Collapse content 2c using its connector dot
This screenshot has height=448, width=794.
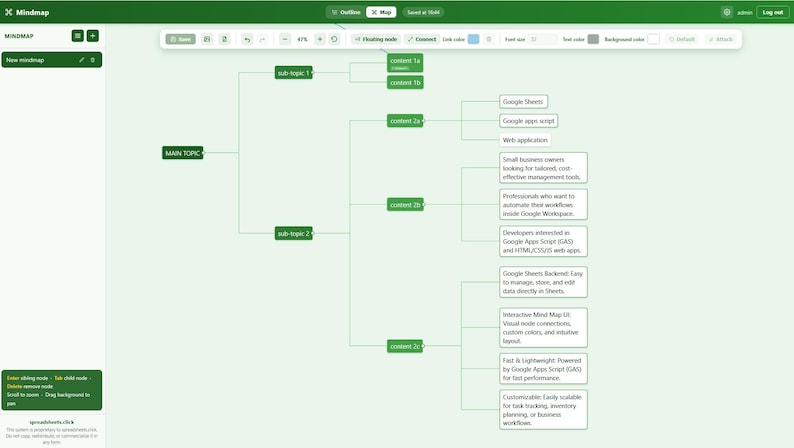click(x=424, y=346)
